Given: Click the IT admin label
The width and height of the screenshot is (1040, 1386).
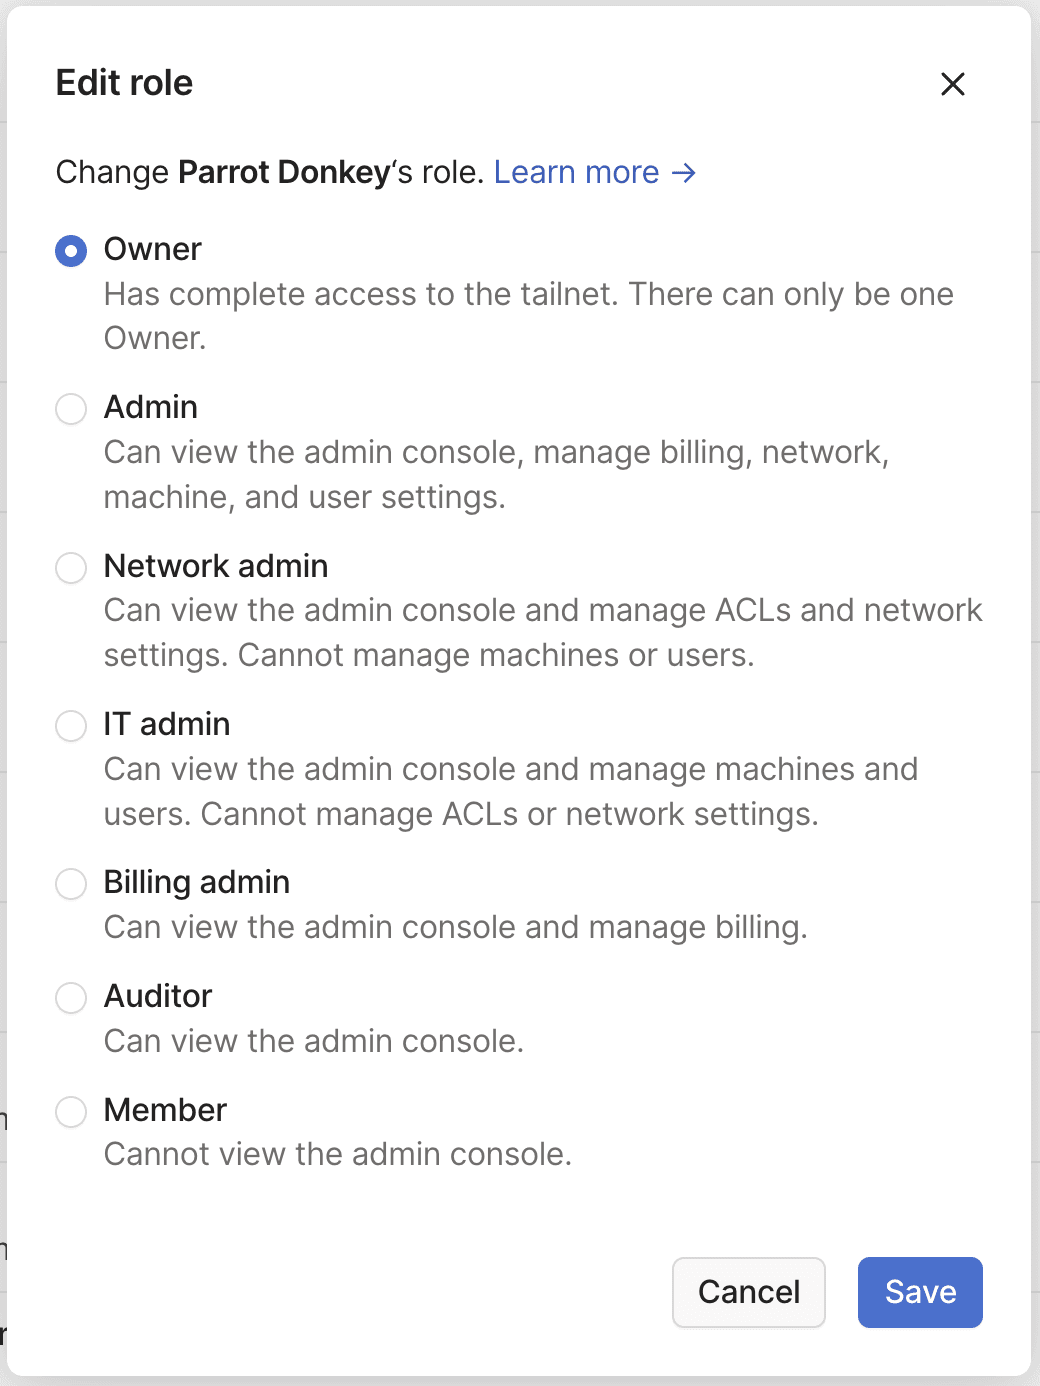Looking at the screenshot, I should [x=166, y=724].
